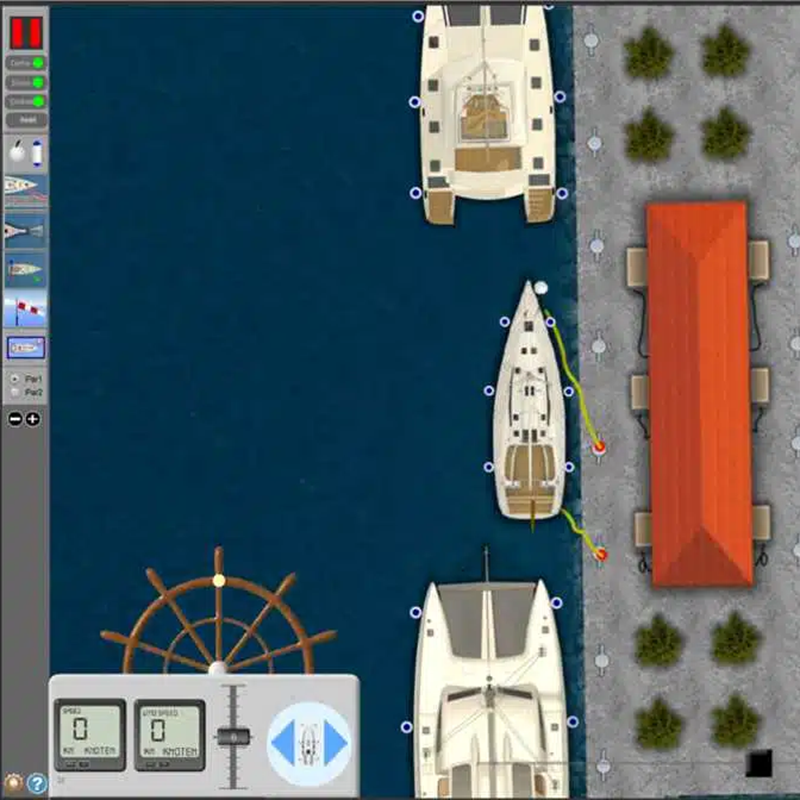Choose the boat with green arrow icon
This screenshot has width=800, height=800.
coord(26,269)
